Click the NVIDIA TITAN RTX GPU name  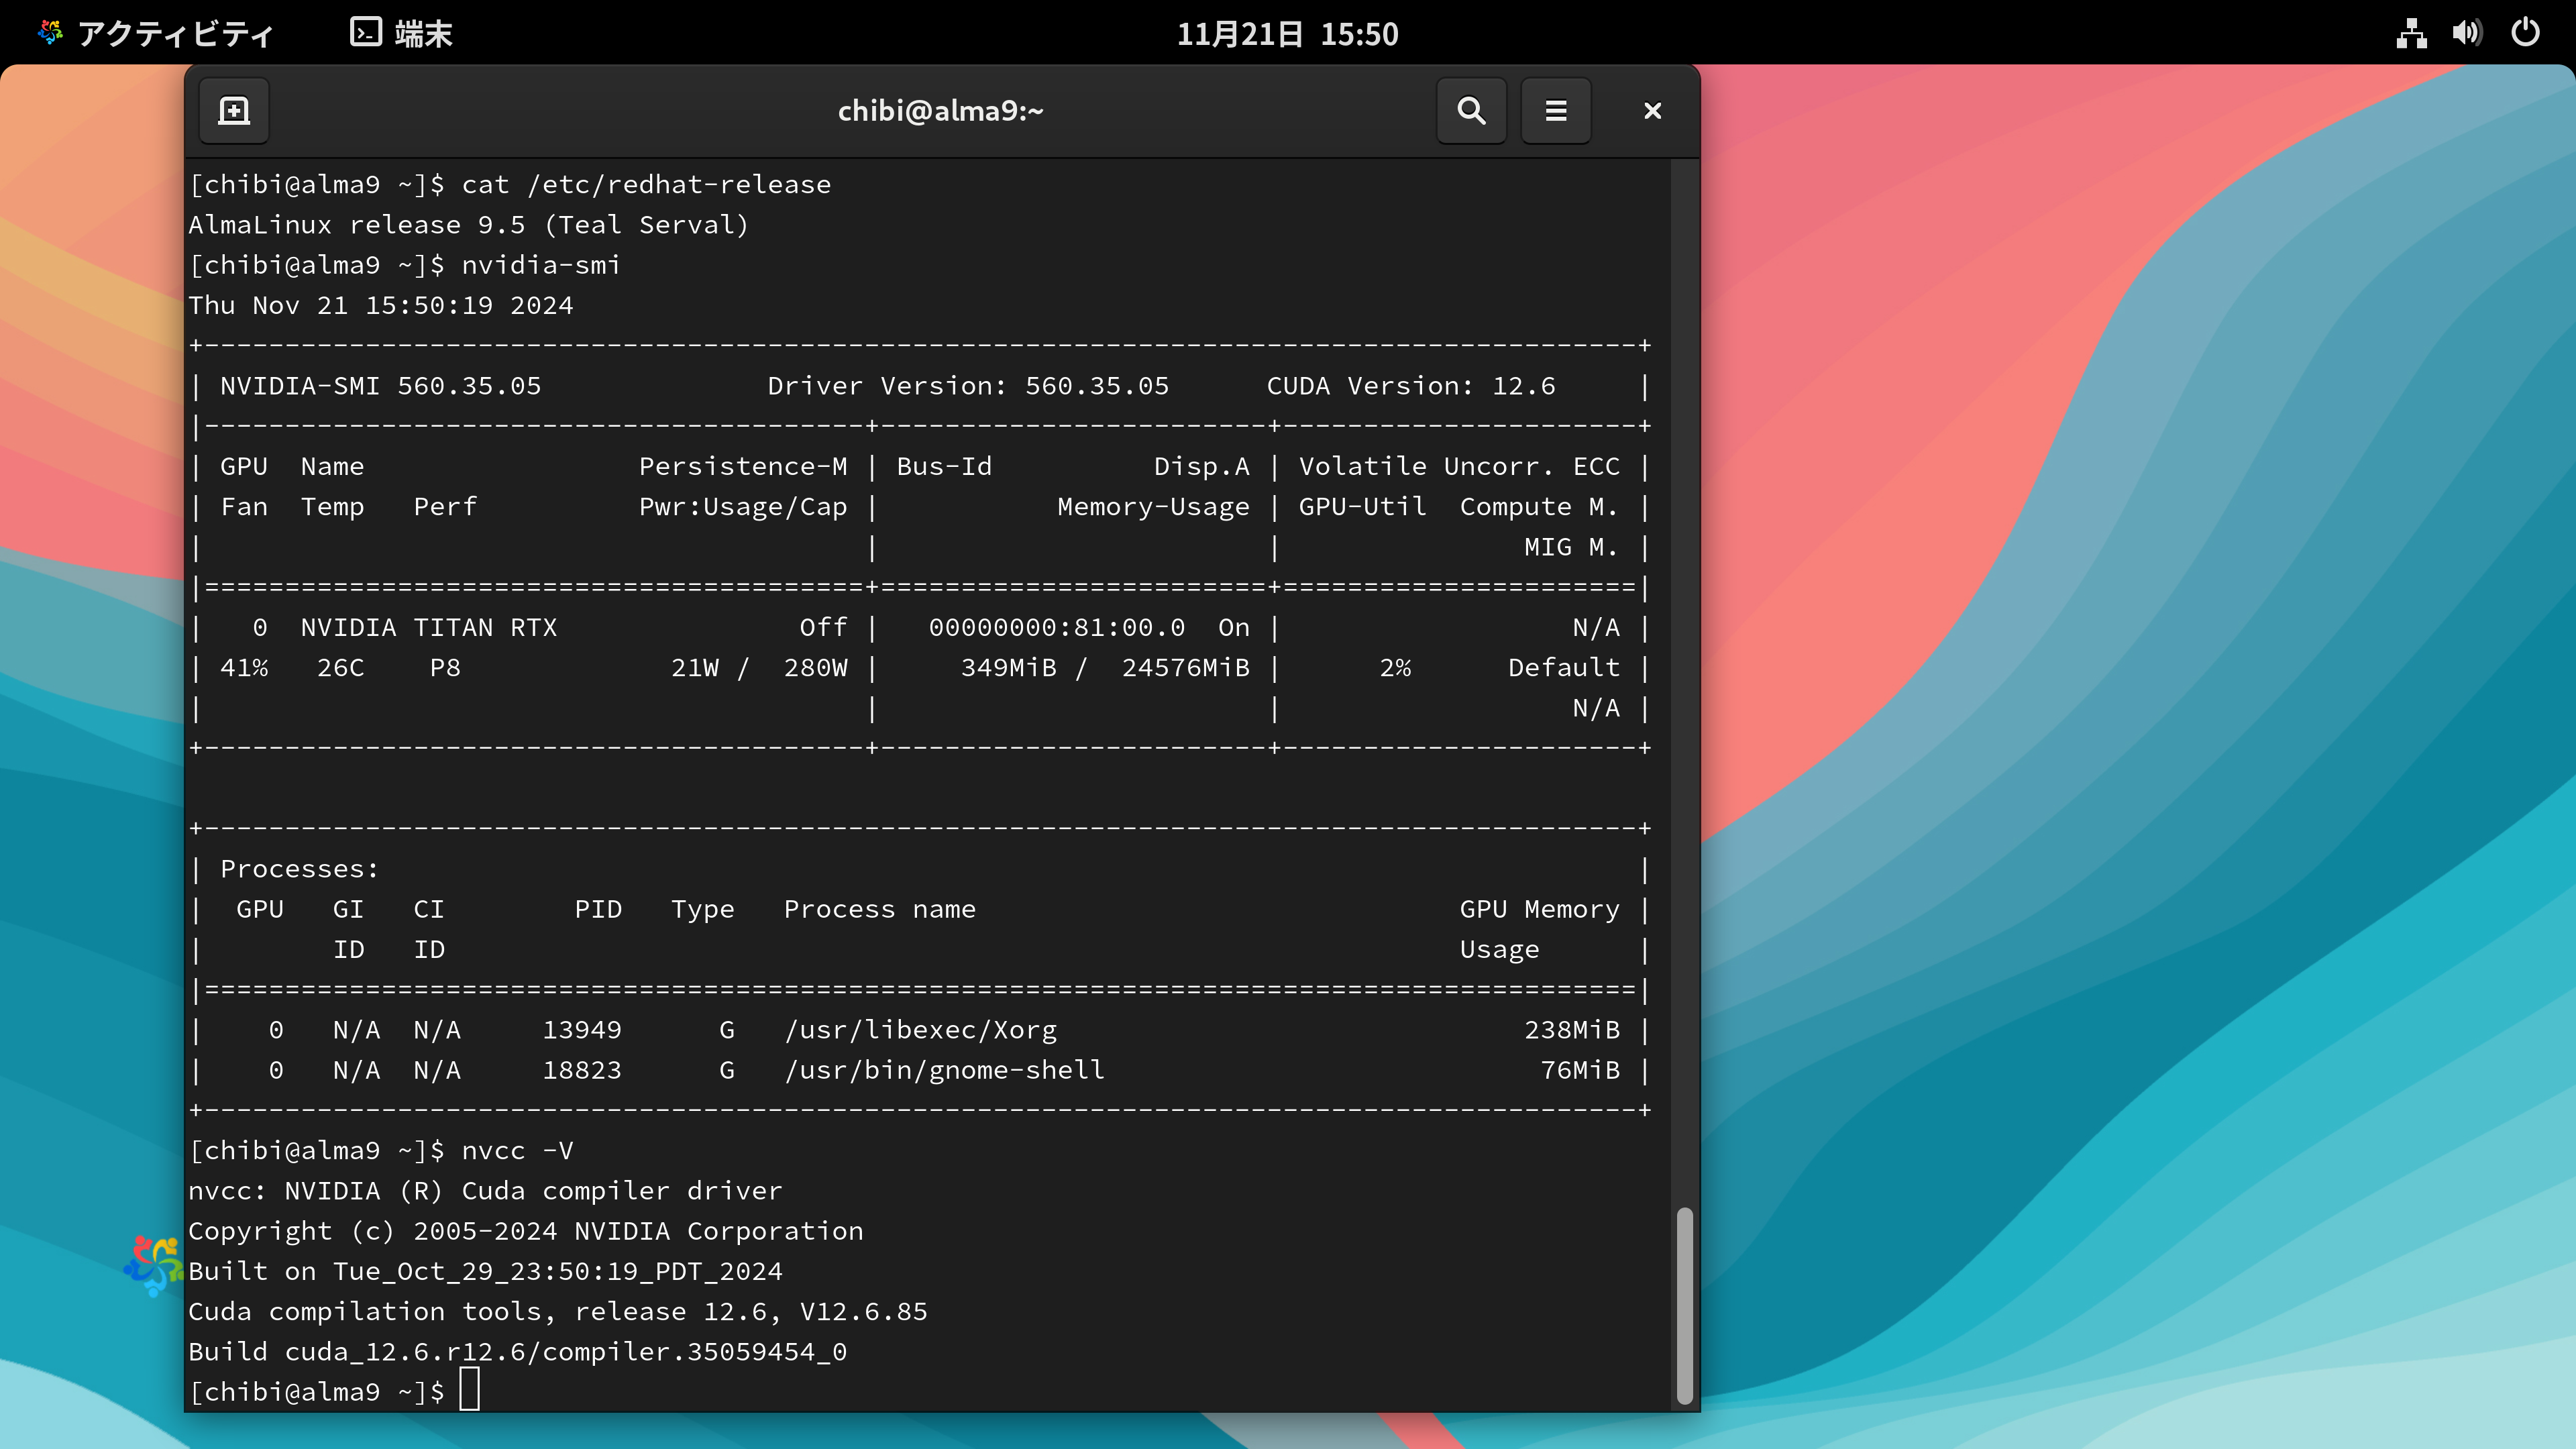428,627
